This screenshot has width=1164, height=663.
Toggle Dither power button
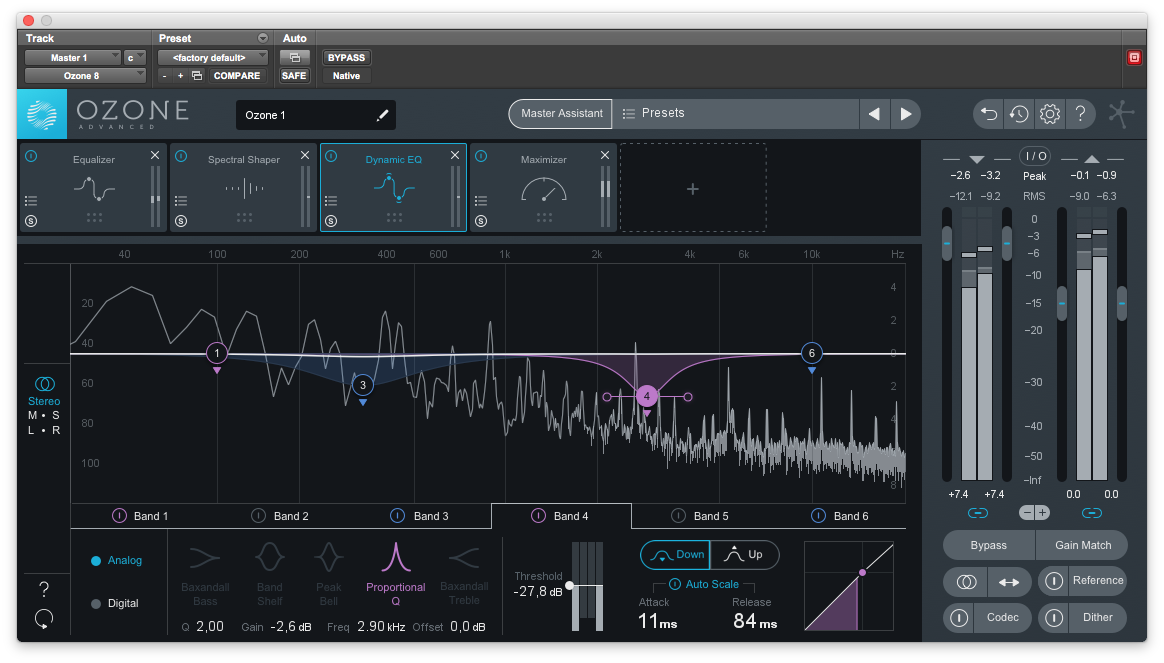coord(1054,618)
